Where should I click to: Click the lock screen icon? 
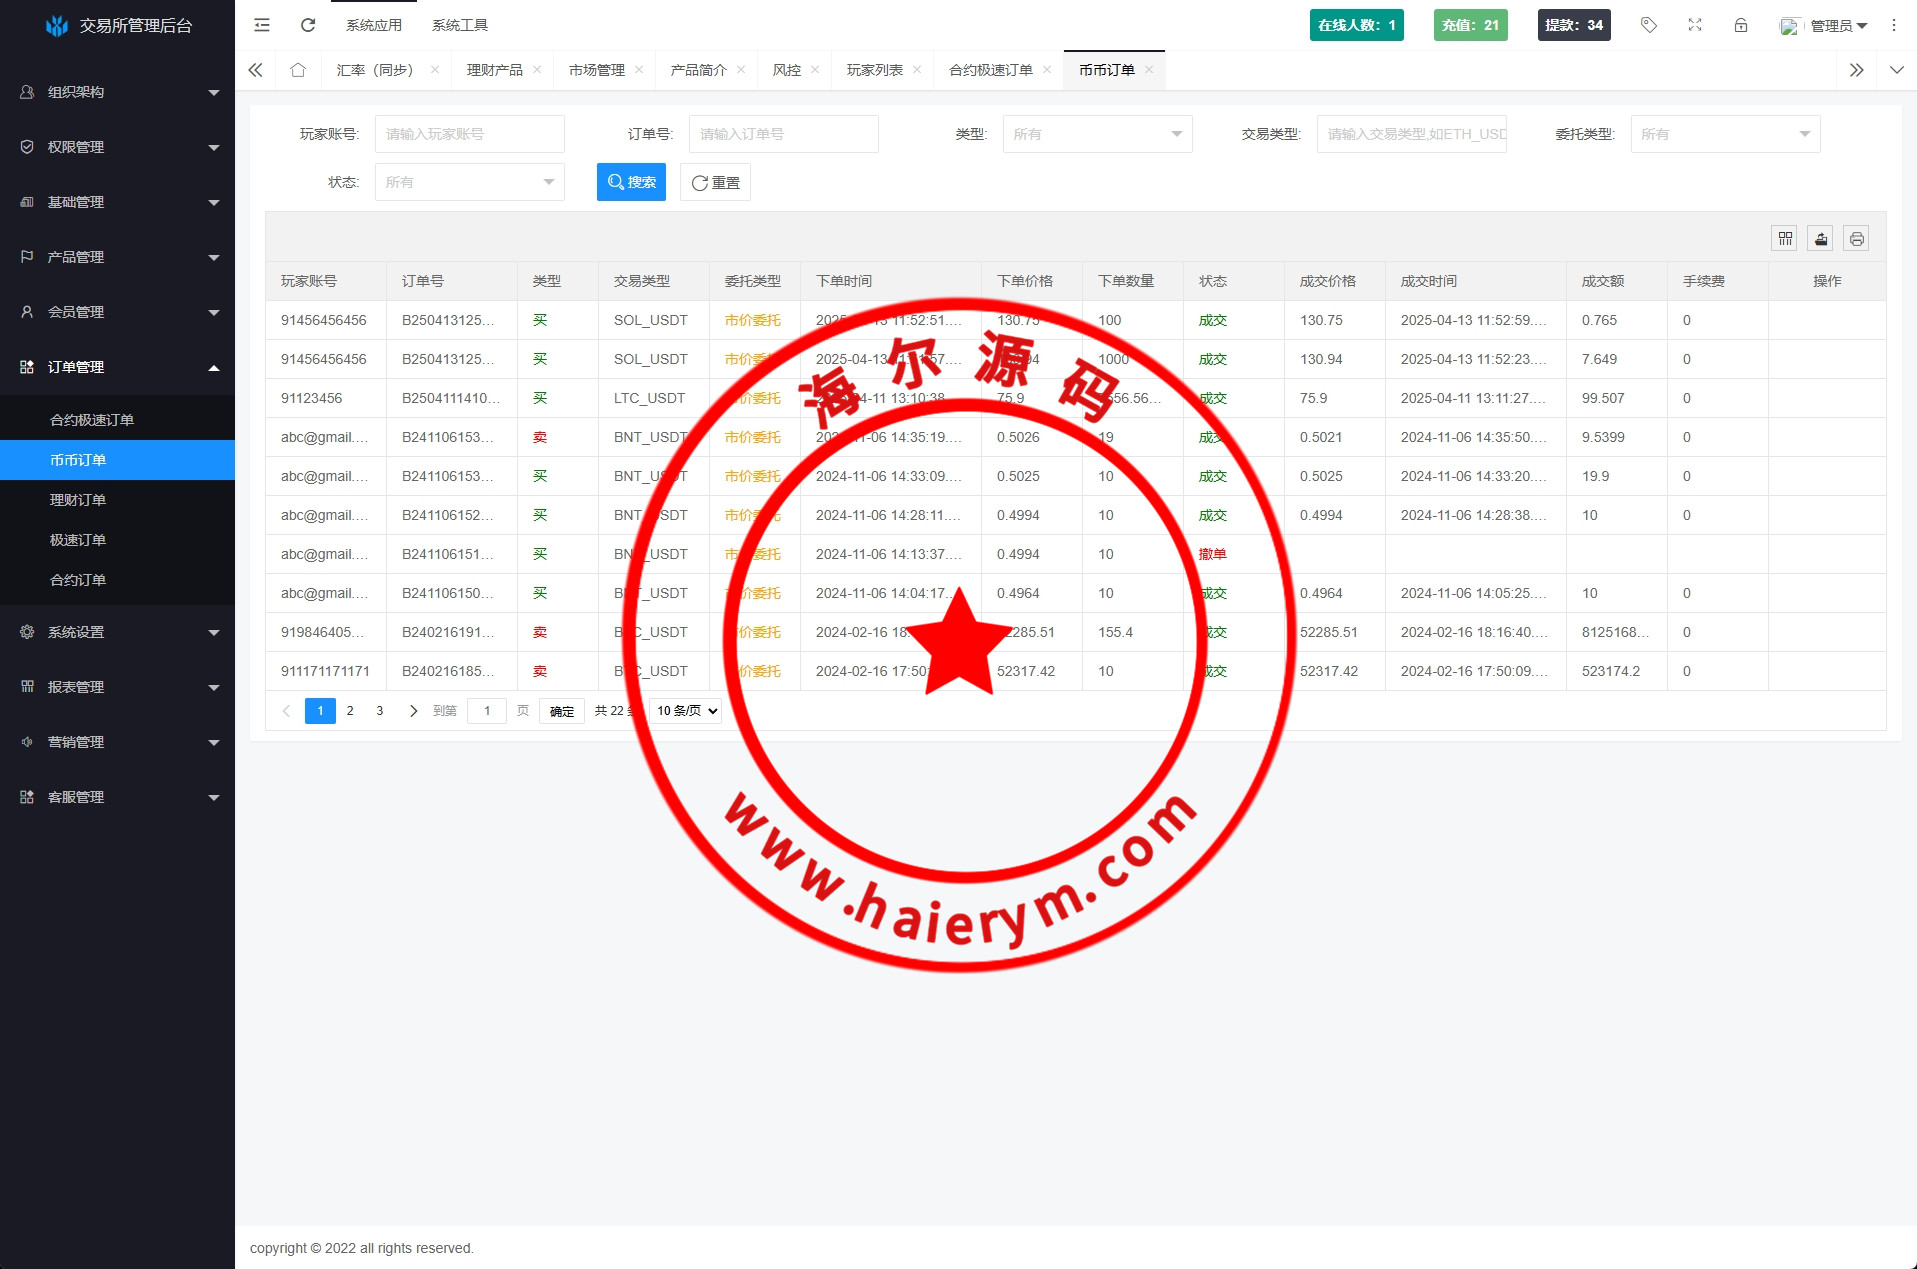1741,25
